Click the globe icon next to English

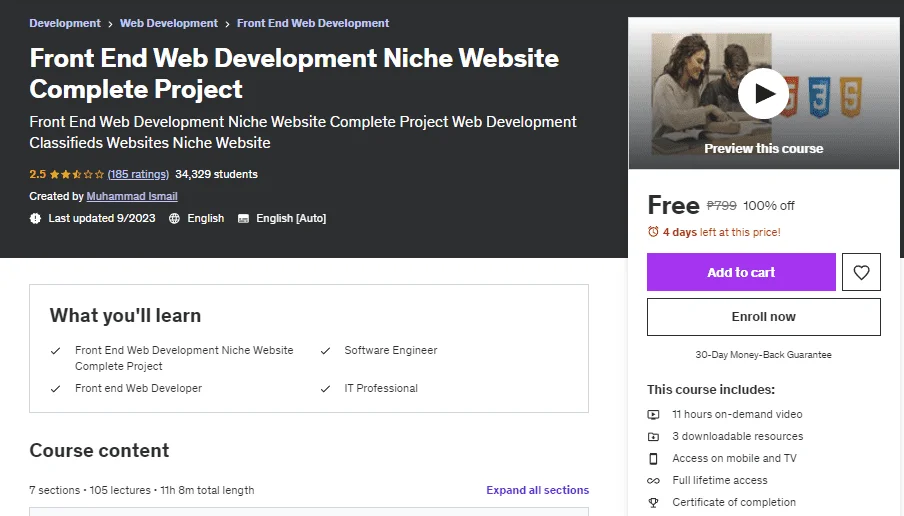click(x=174, y=219)
